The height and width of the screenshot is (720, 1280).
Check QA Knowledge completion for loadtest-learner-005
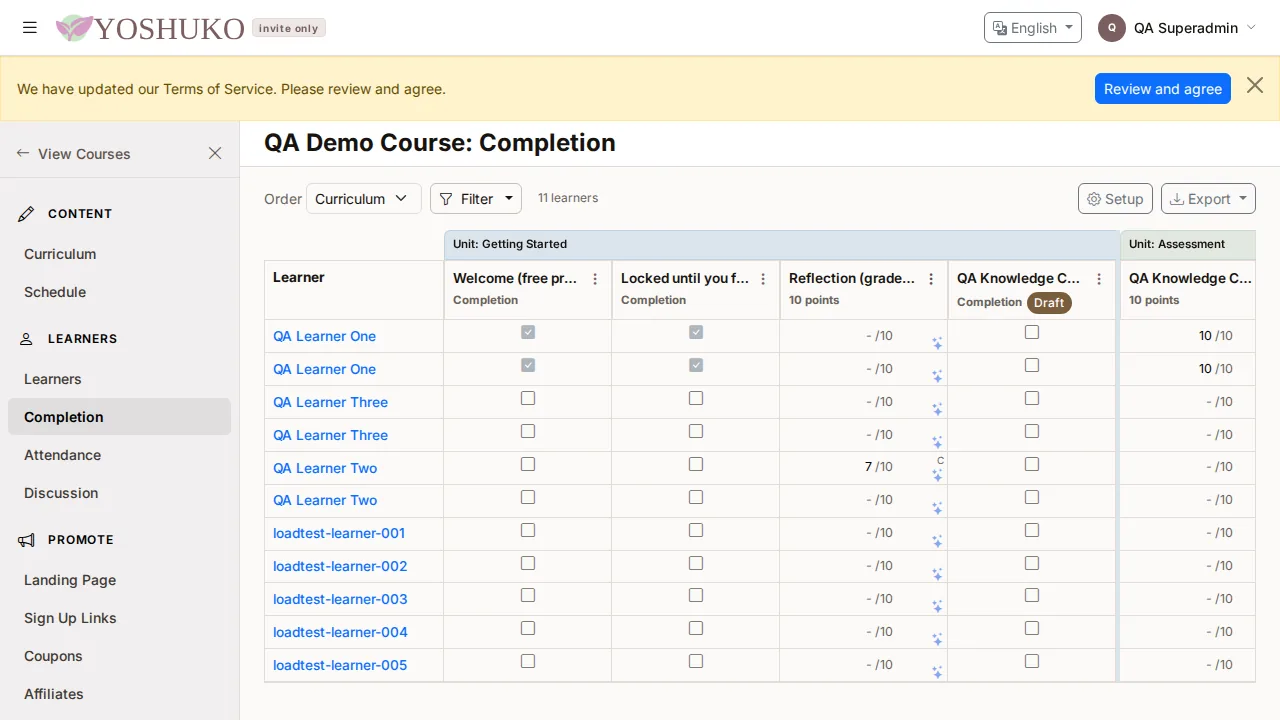pos(1032,661)
